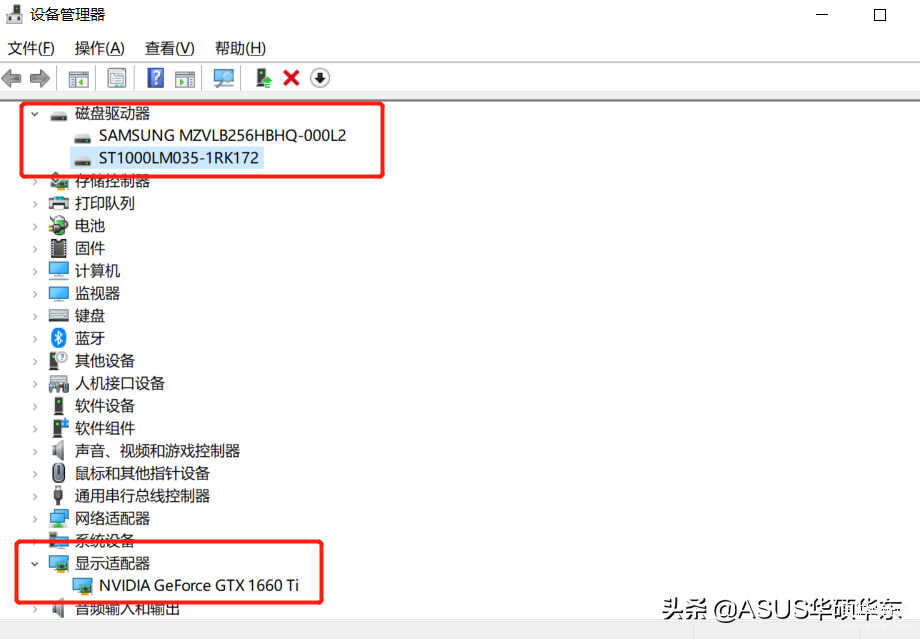Click the Update driver green arrow icon
This screenshot has width=920, height=639.
coord(263,78)
